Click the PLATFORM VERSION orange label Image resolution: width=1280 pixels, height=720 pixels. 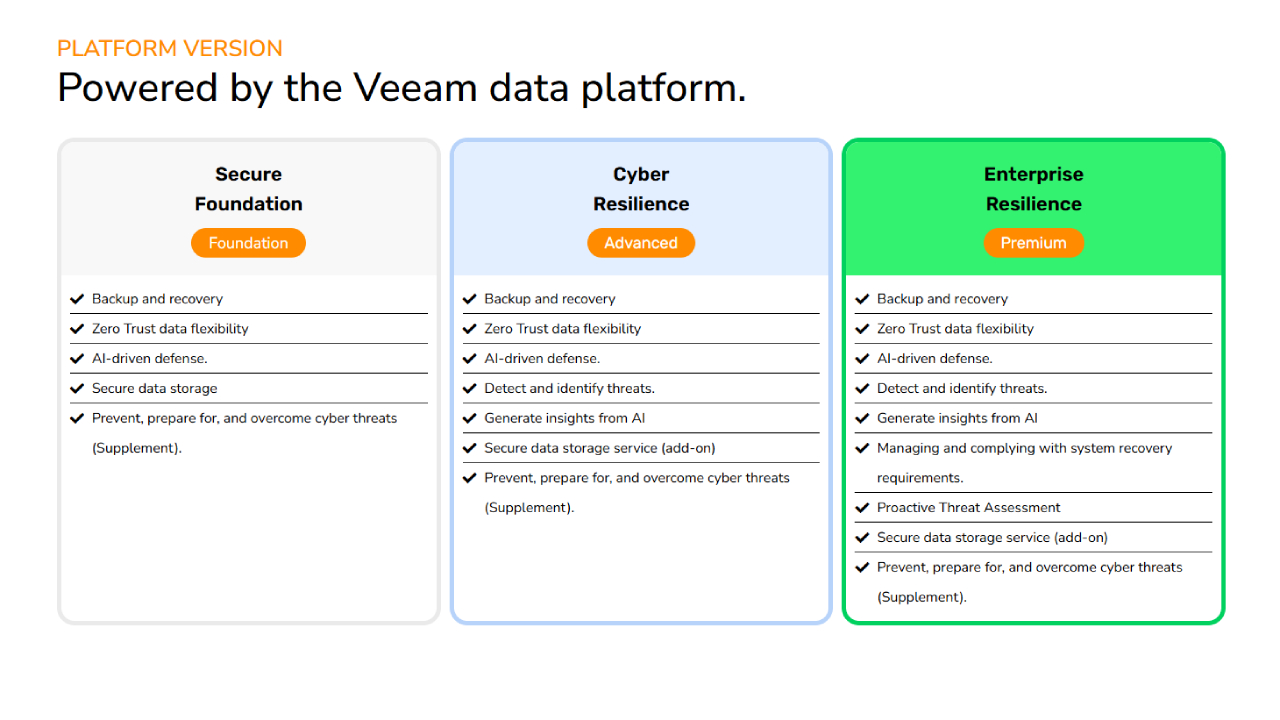tap(170, 48)
